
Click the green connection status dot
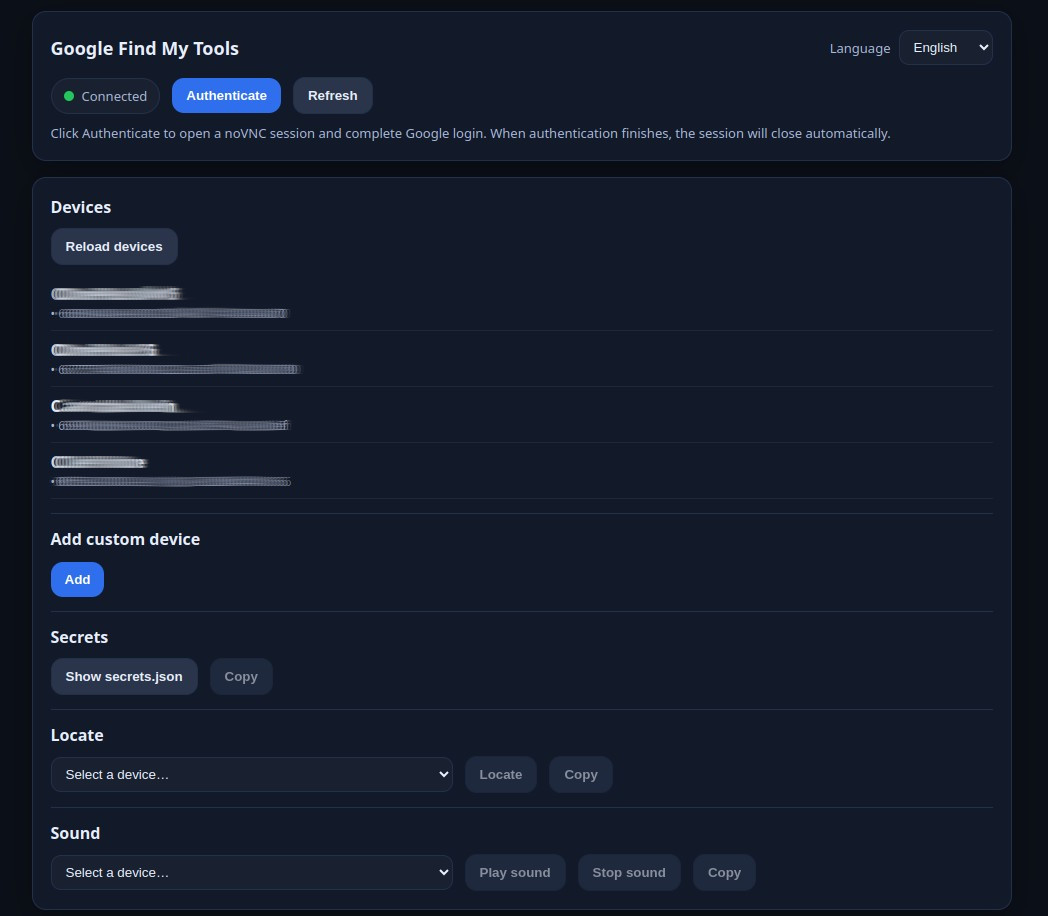pyautogui.click(x=69, y=96)
